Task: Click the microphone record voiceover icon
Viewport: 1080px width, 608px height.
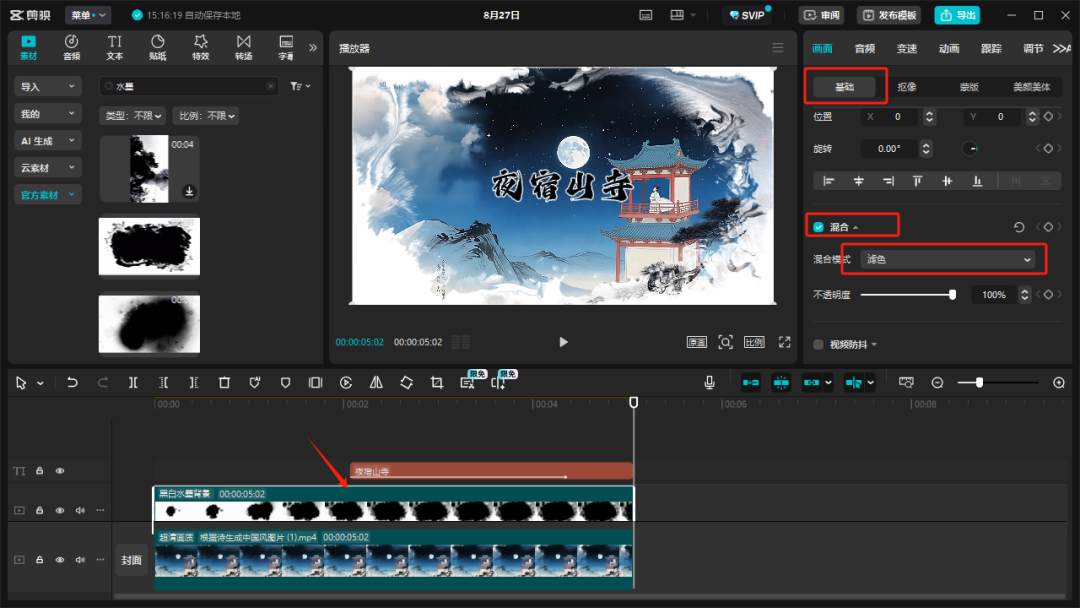Action: coord(709,382)
